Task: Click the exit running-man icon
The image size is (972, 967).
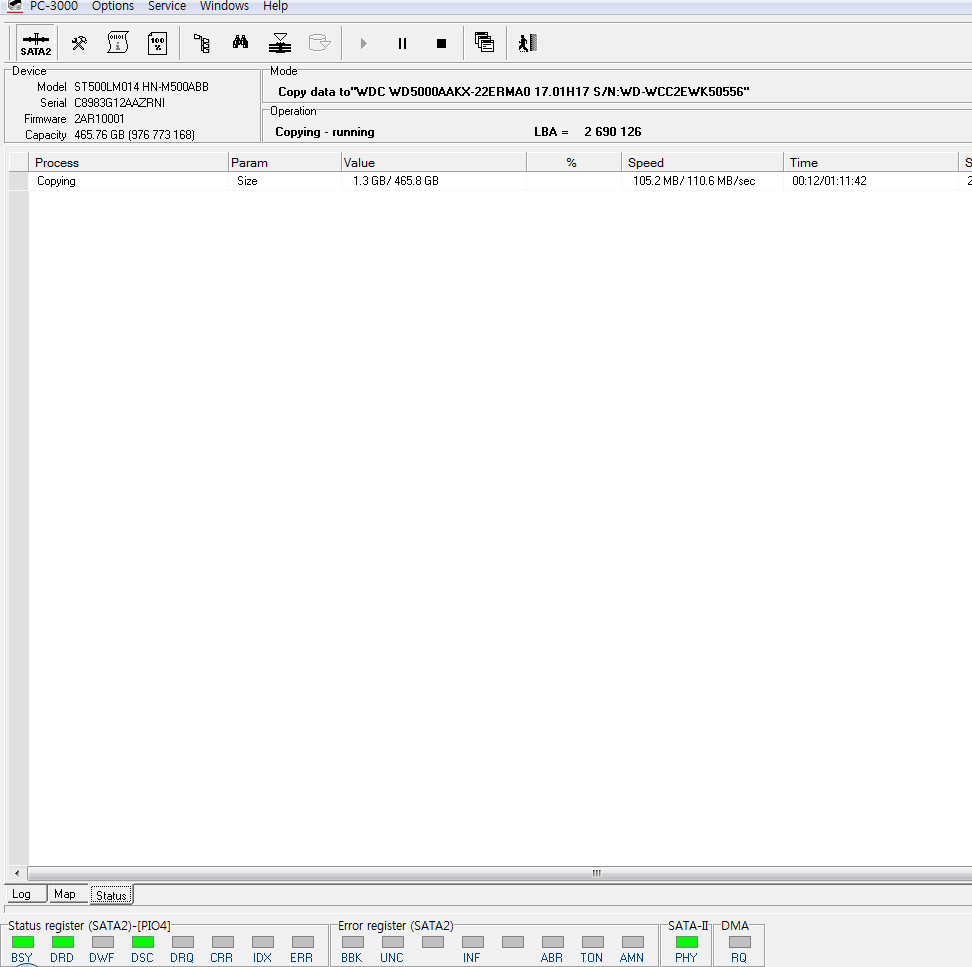Action: point(528,43)
